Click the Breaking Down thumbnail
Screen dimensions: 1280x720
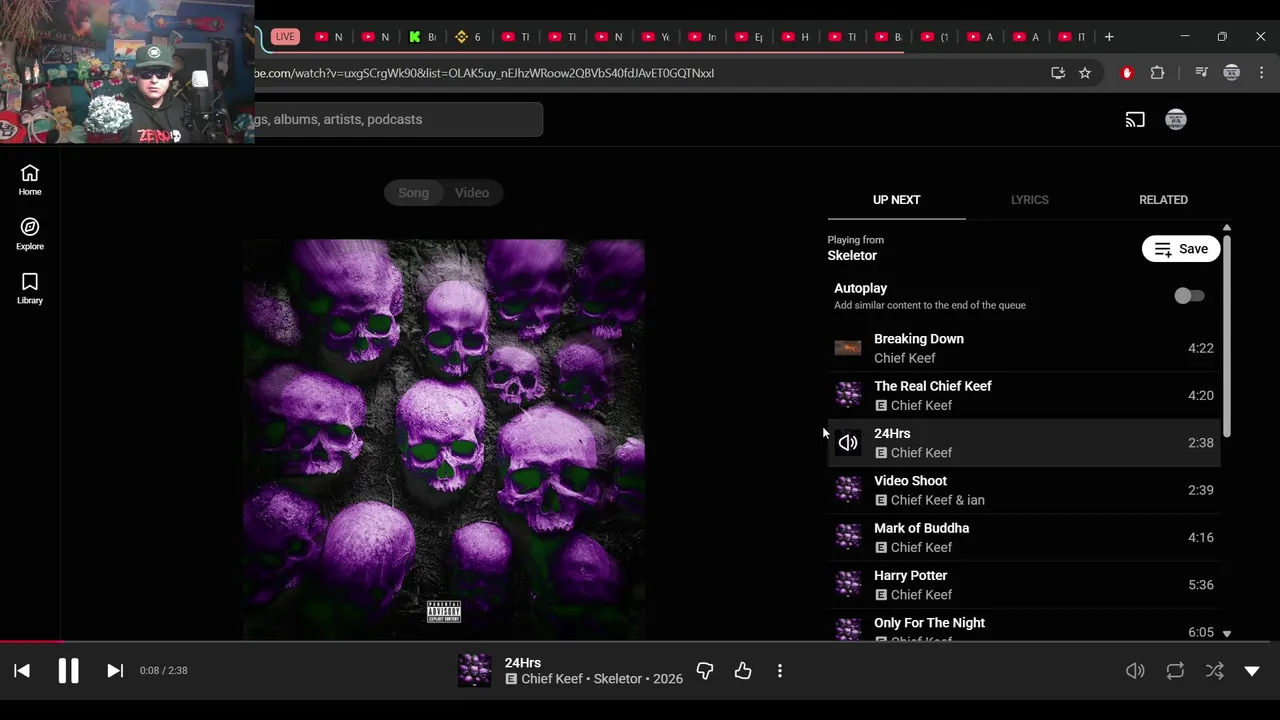coord(848,348)
